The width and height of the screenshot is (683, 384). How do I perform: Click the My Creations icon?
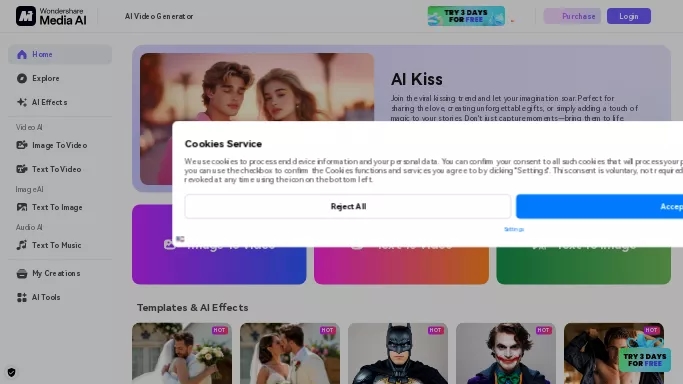point(22,273)
